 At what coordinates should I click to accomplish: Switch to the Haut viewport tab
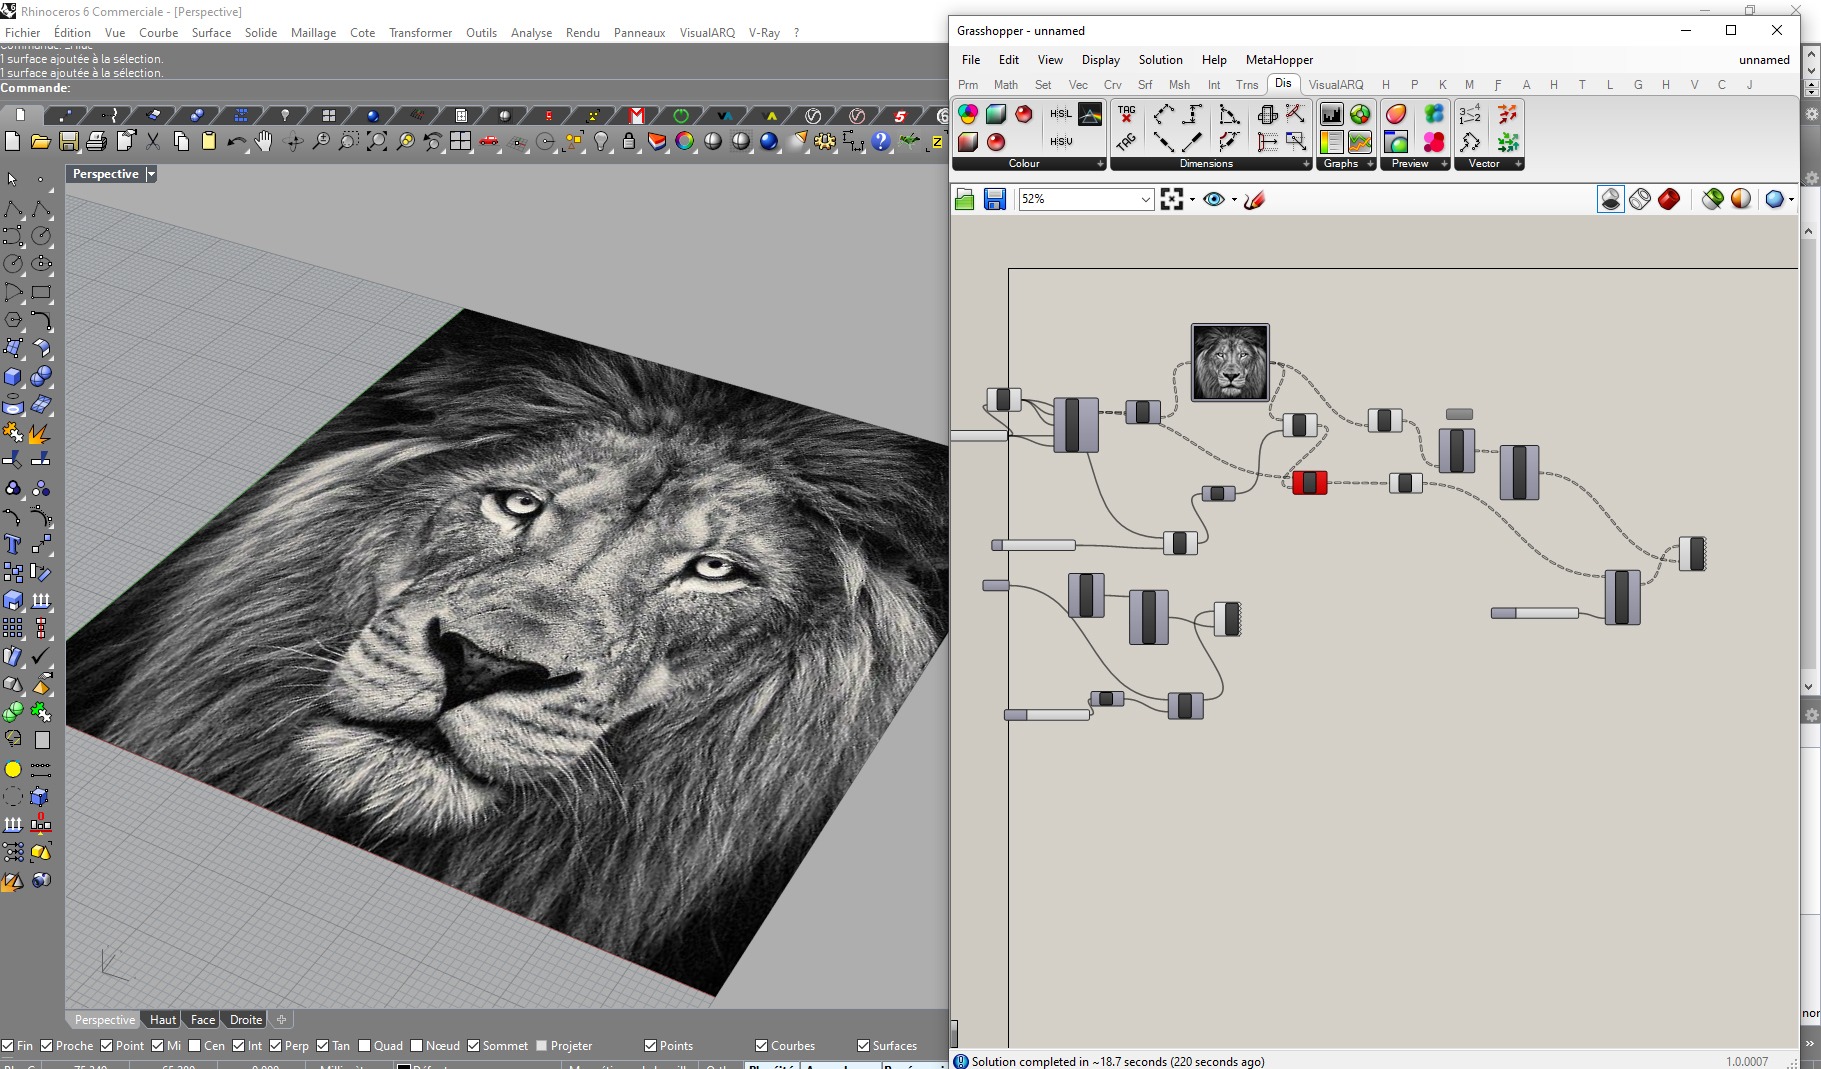[162, 1020]
